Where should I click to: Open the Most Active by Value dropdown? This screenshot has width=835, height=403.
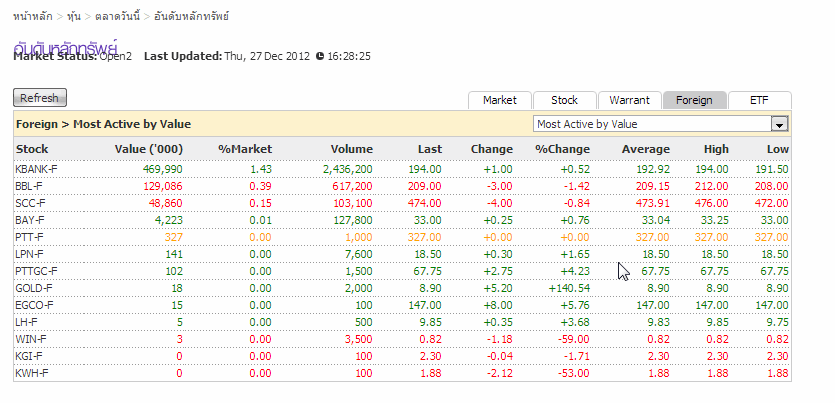pos(661,124)
